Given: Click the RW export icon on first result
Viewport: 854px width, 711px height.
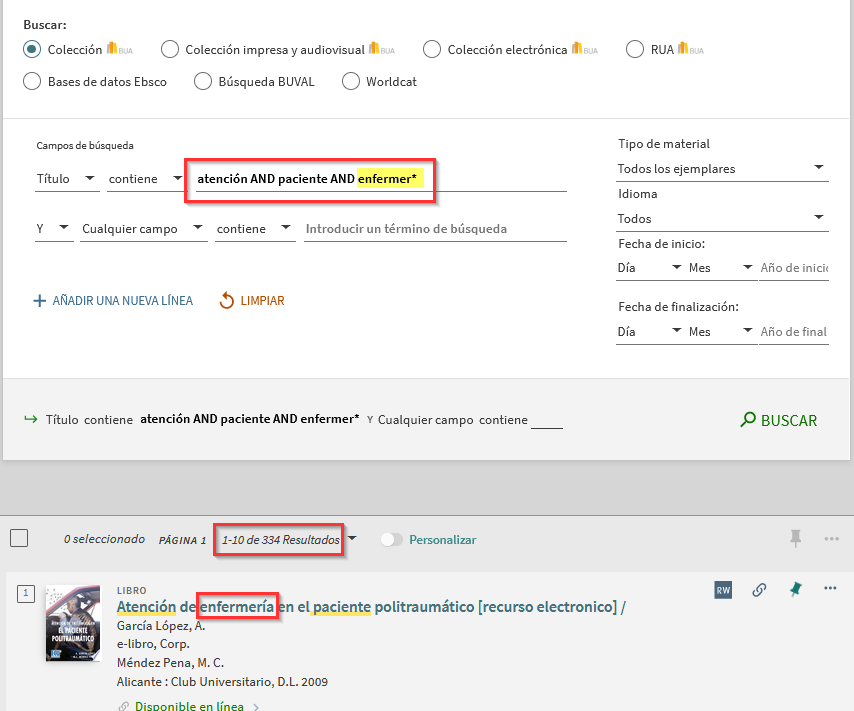Looking at the screenshot, I should (723, 590).
